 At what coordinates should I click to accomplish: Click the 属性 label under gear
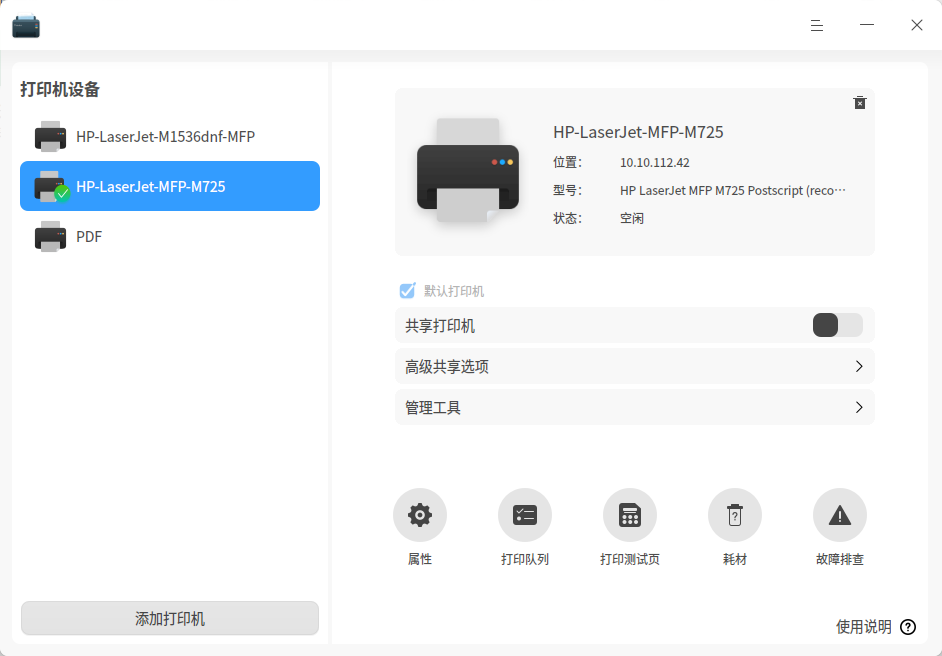419,559
